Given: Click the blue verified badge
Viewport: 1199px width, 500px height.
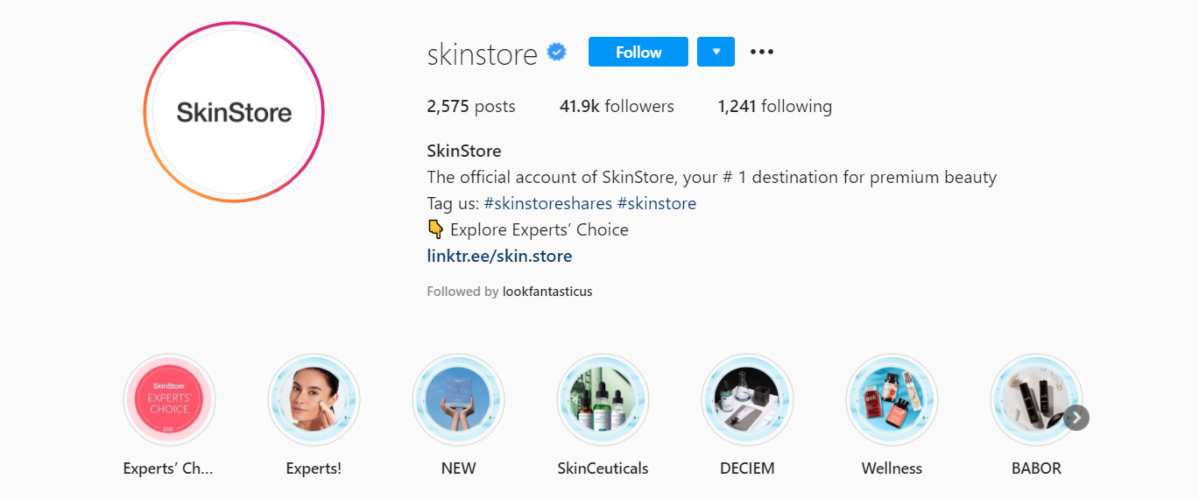Looking at the screenshot, I should tap(557, 52).
